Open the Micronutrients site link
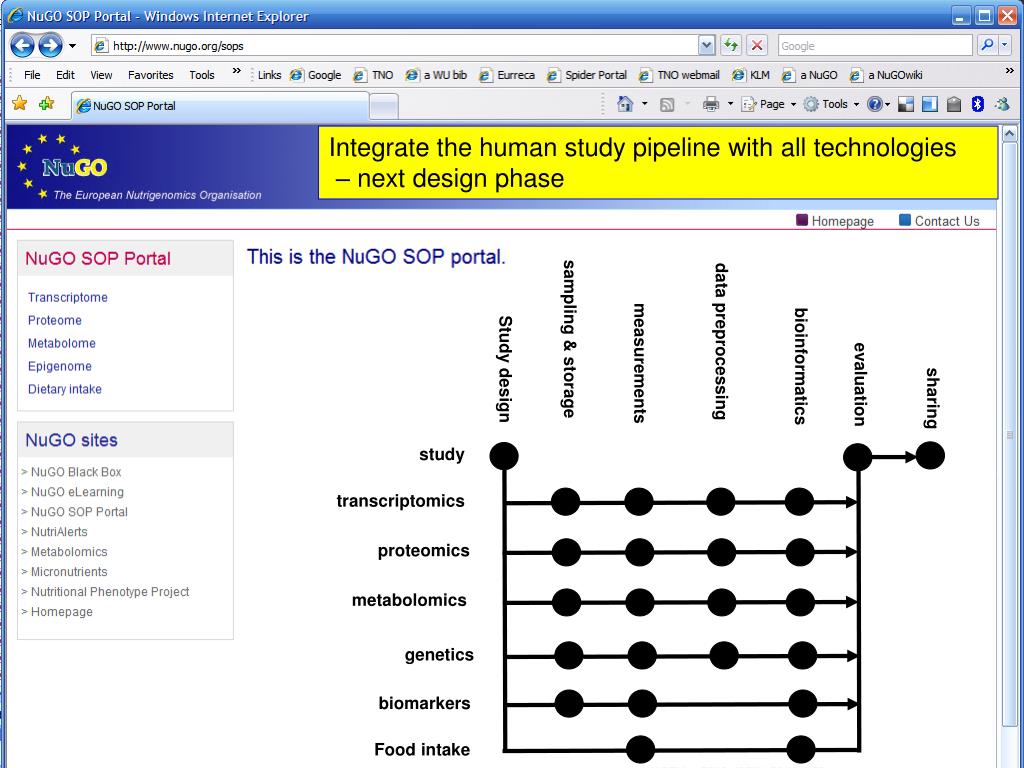 pyautogui.click(x=69, y=571)
